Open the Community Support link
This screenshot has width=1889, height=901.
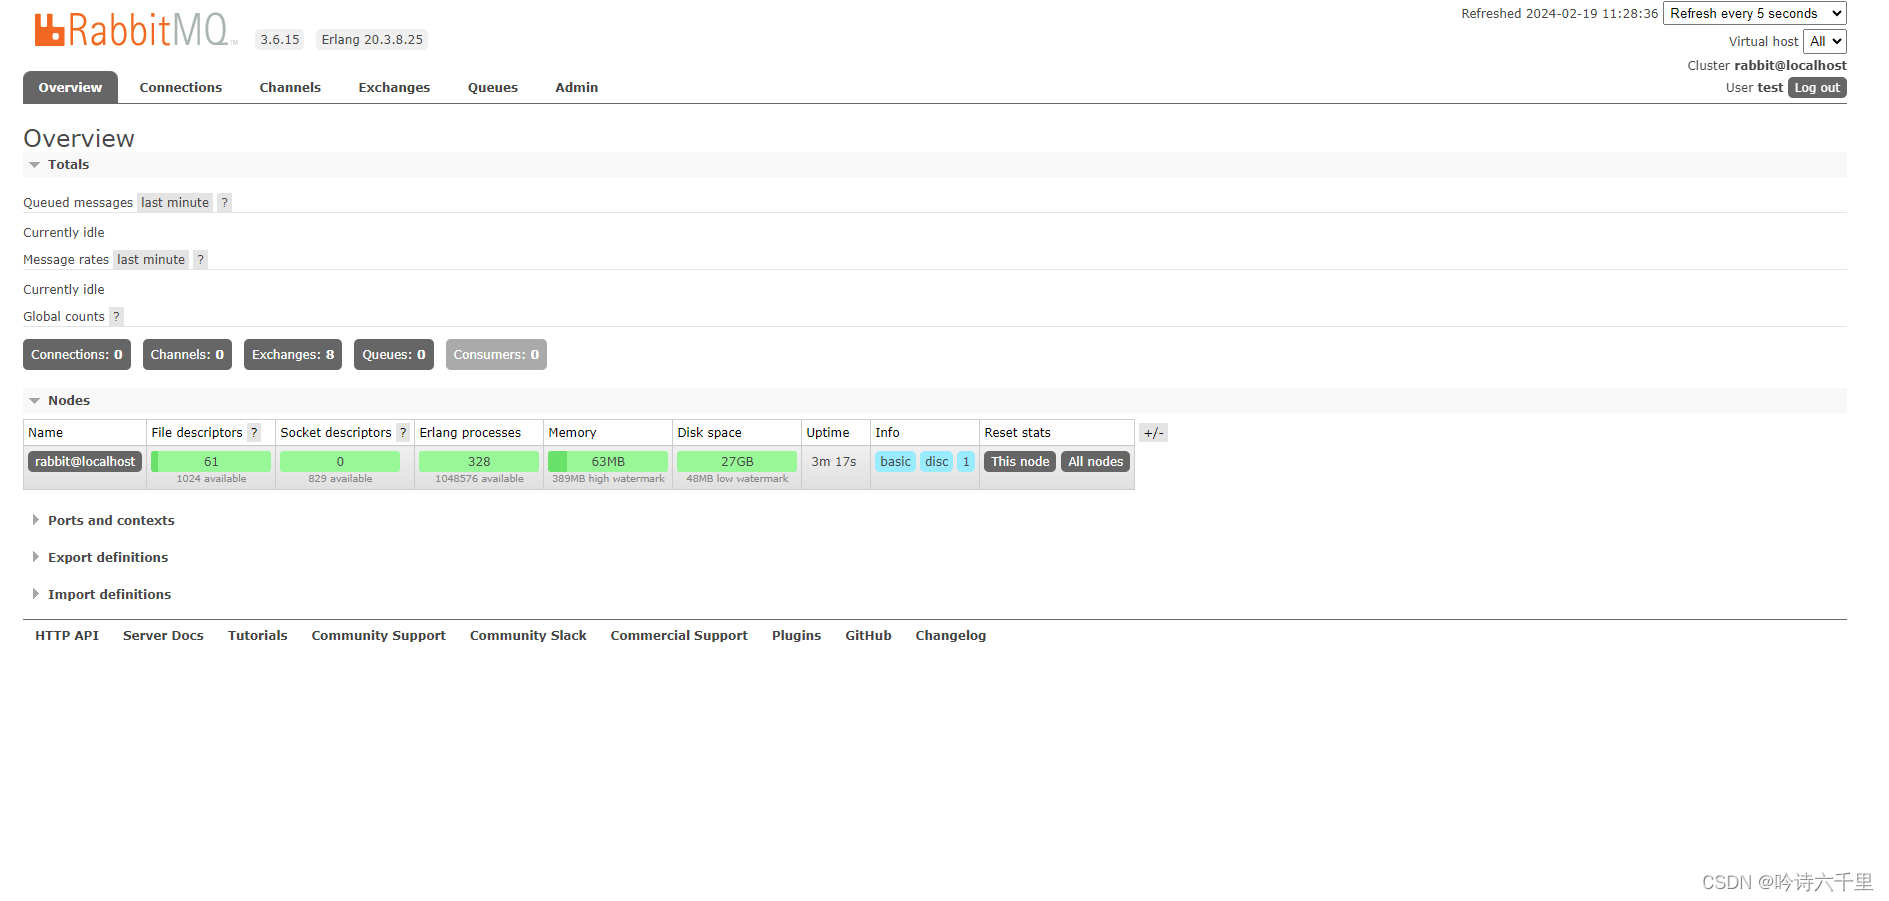point(378,635)
